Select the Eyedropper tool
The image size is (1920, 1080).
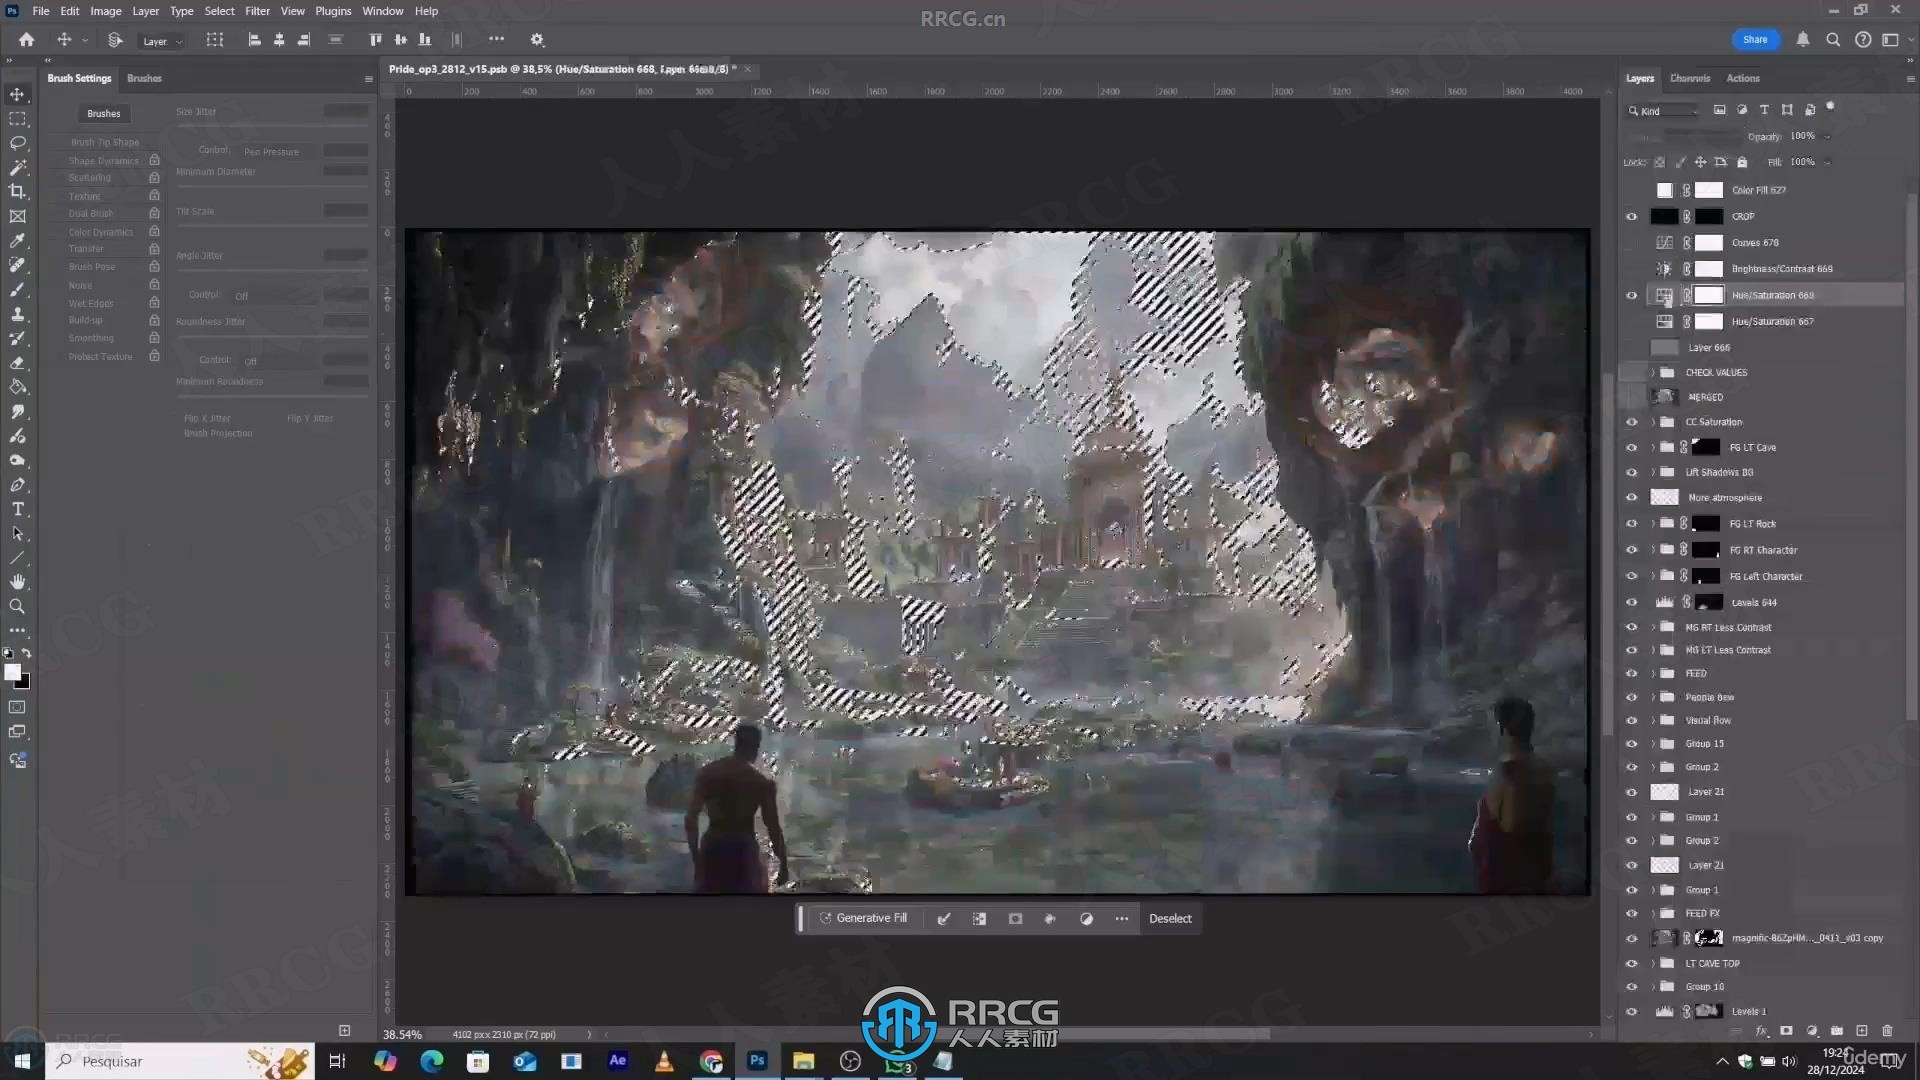pos(17,240)
